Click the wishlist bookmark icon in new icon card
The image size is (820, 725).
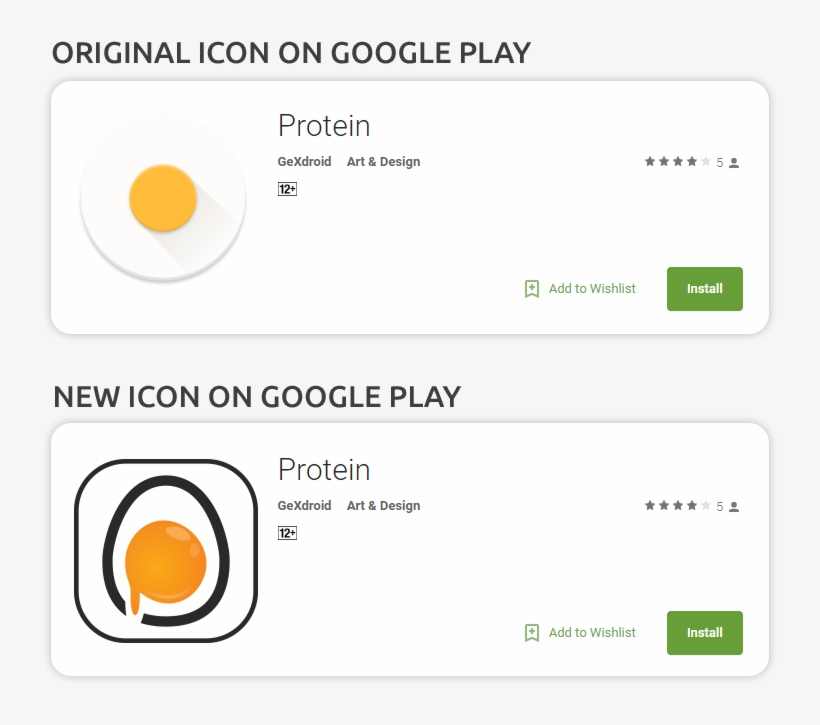click(532, 633)
